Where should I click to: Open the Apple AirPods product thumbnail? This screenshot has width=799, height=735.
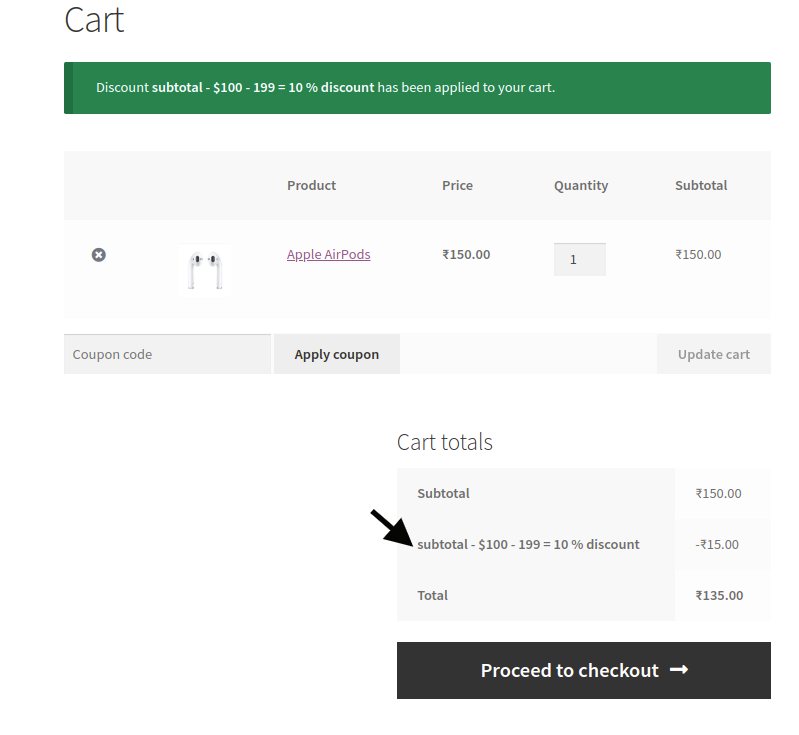point(204,270)
